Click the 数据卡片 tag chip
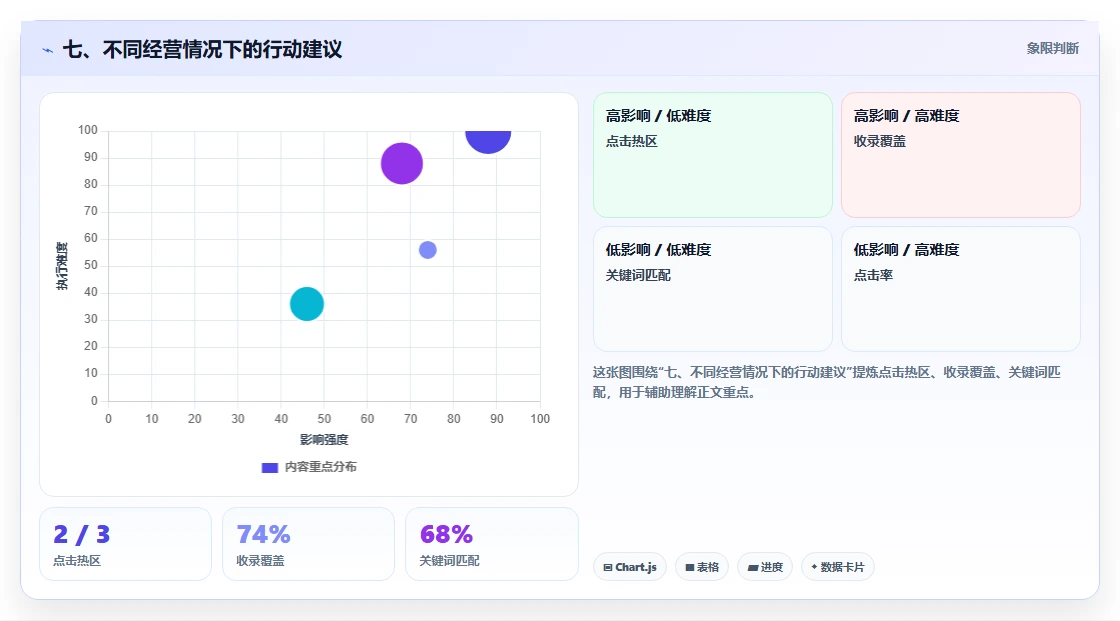The image size is (1120, 621). [838, 567]
